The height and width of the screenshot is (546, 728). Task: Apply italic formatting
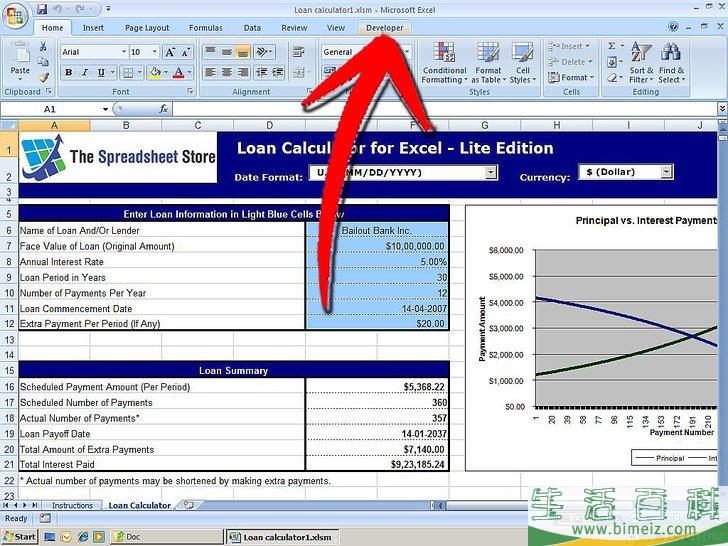[84, 72]
